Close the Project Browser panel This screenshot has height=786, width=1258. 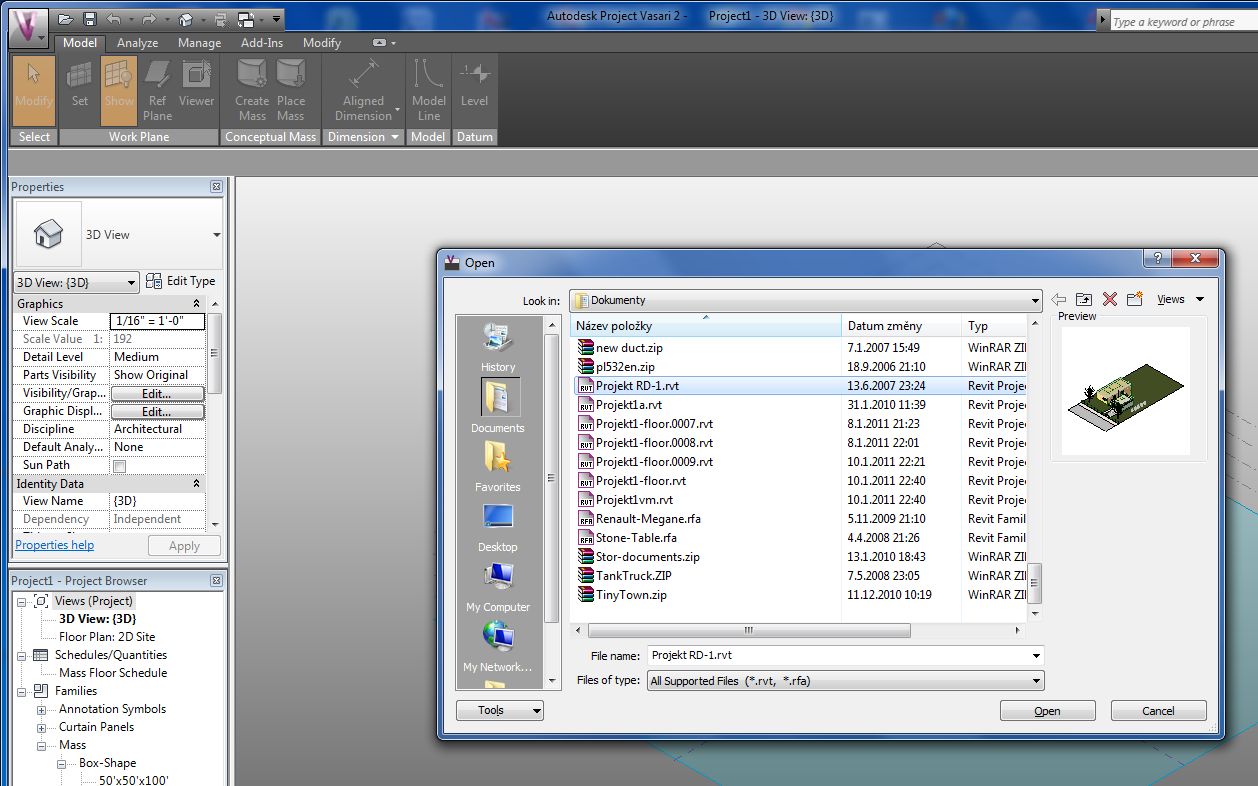[216, 581]
